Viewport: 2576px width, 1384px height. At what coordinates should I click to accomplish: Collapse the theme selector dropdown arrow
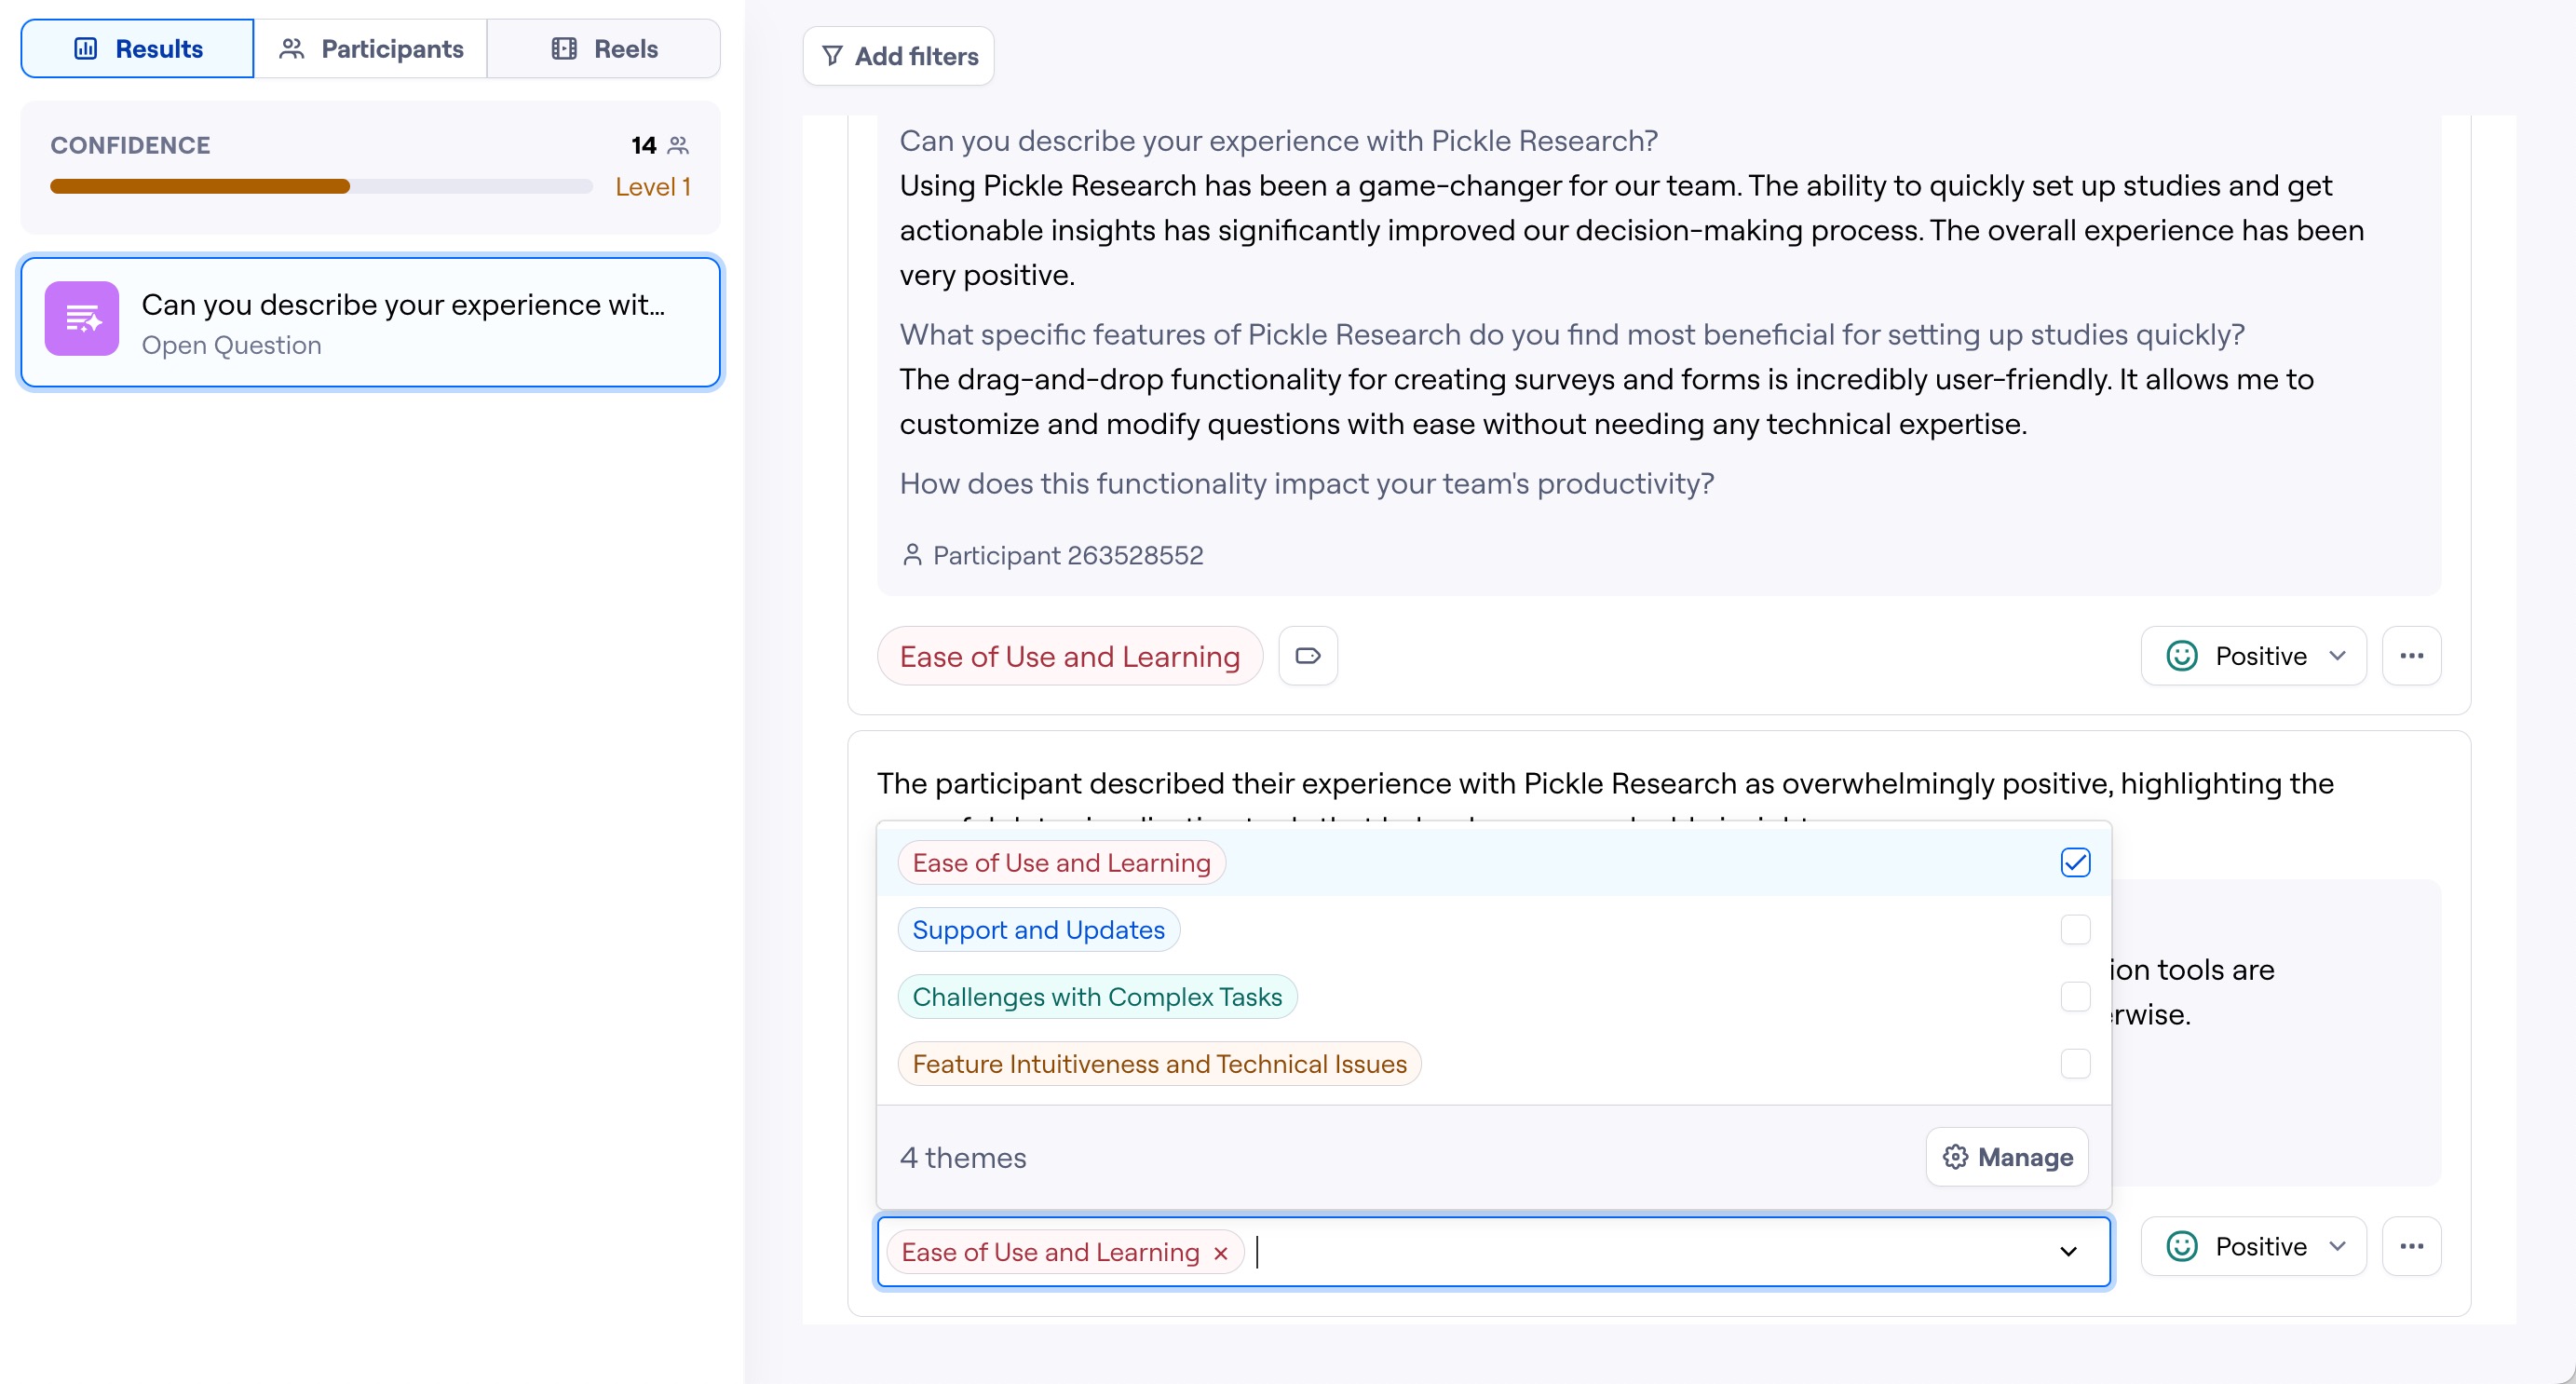[2069, 1252]
